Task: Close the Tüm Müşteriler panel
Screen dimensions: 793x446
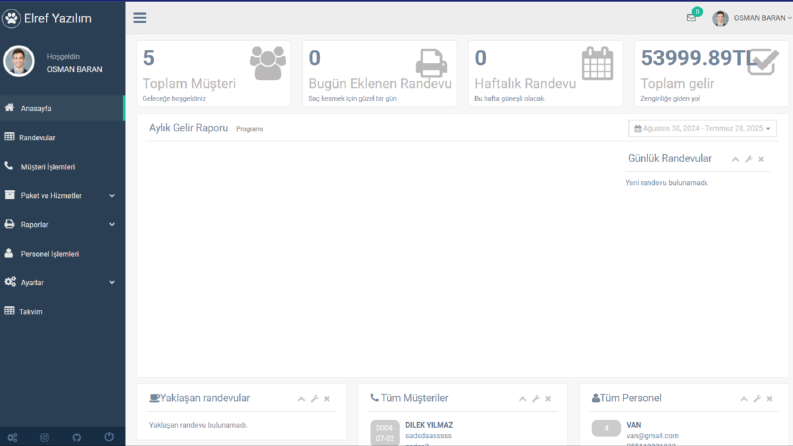Action: (x=548, y=399)
